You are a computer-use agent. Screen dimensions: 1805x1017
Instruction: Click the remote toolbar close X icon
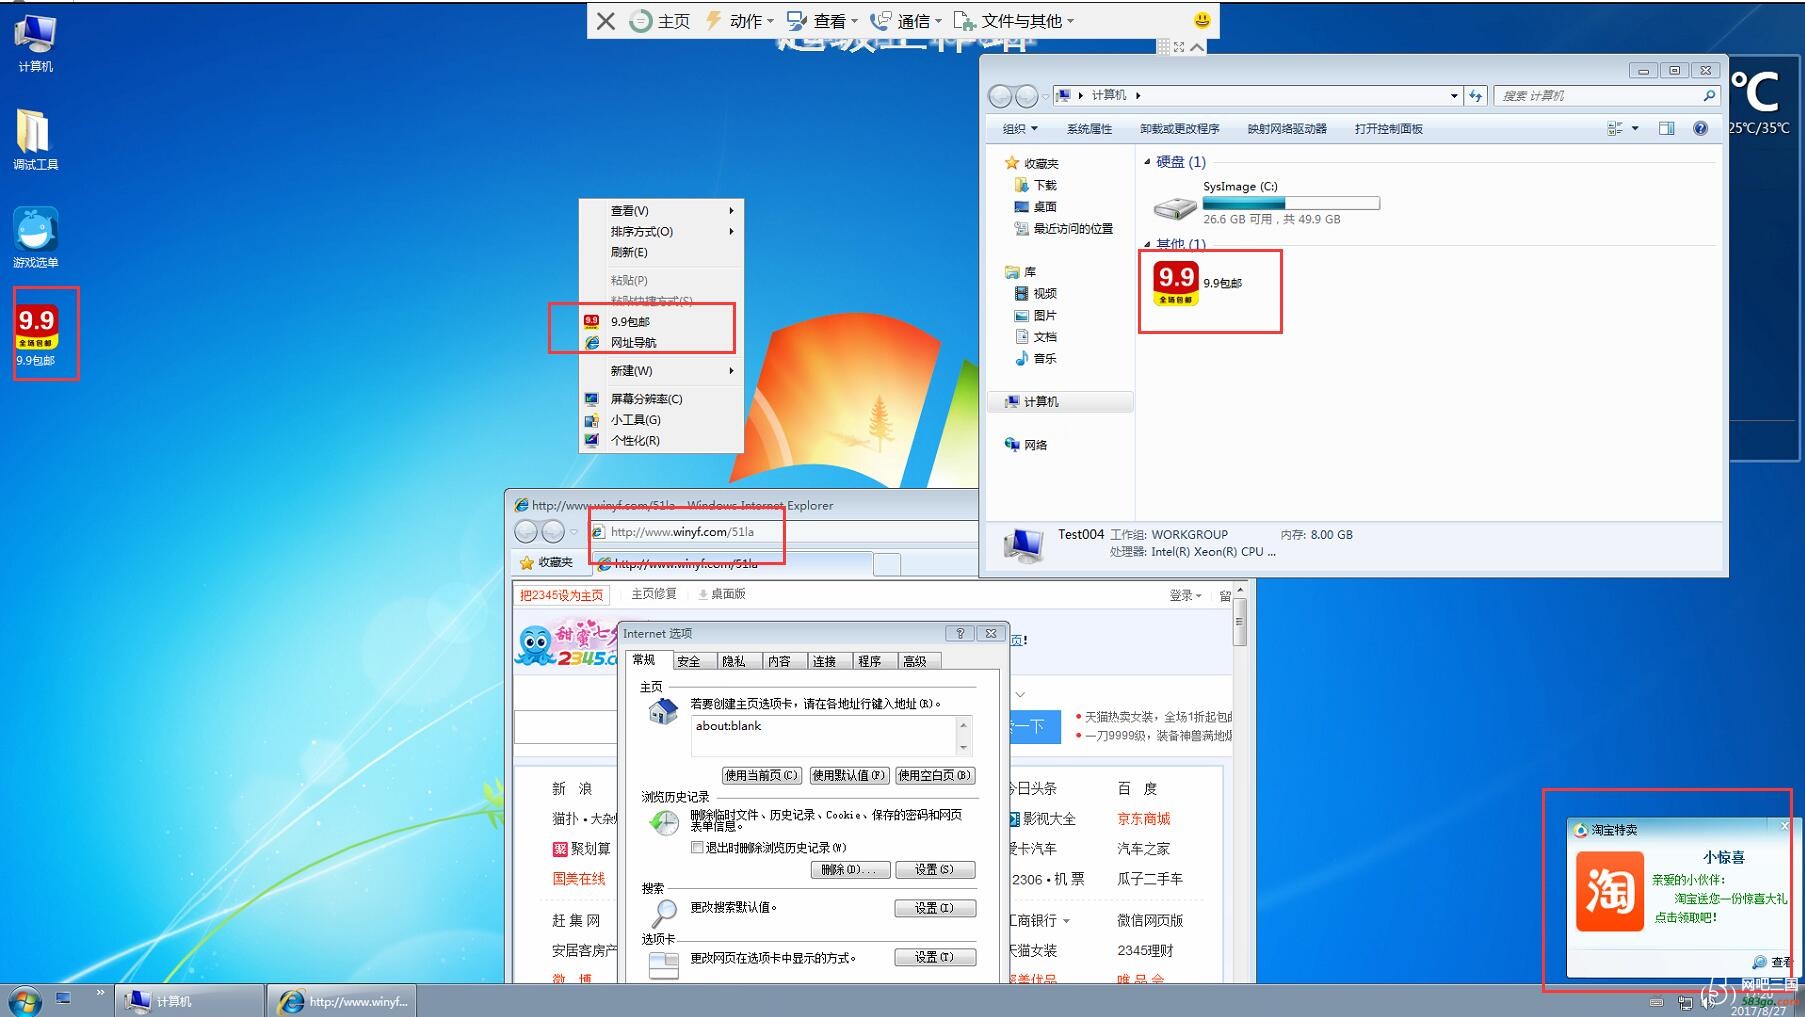click(606, 21)
